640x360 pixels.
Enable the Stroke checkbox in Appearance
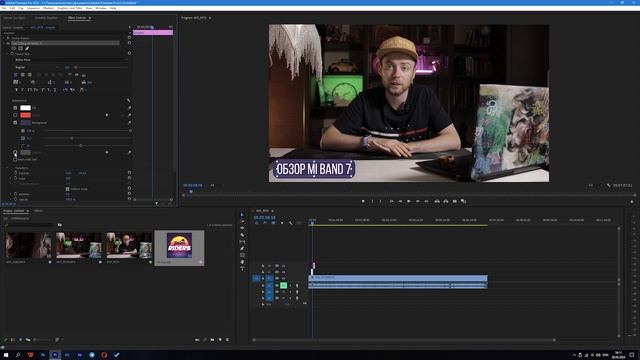click(x=15, y=115)
